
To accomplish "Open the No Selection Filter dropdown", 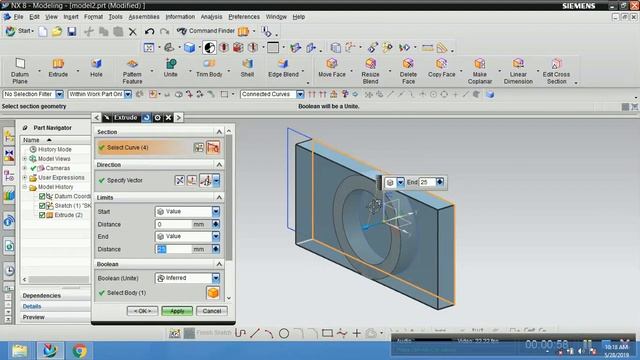I will (x=60, y=94).
